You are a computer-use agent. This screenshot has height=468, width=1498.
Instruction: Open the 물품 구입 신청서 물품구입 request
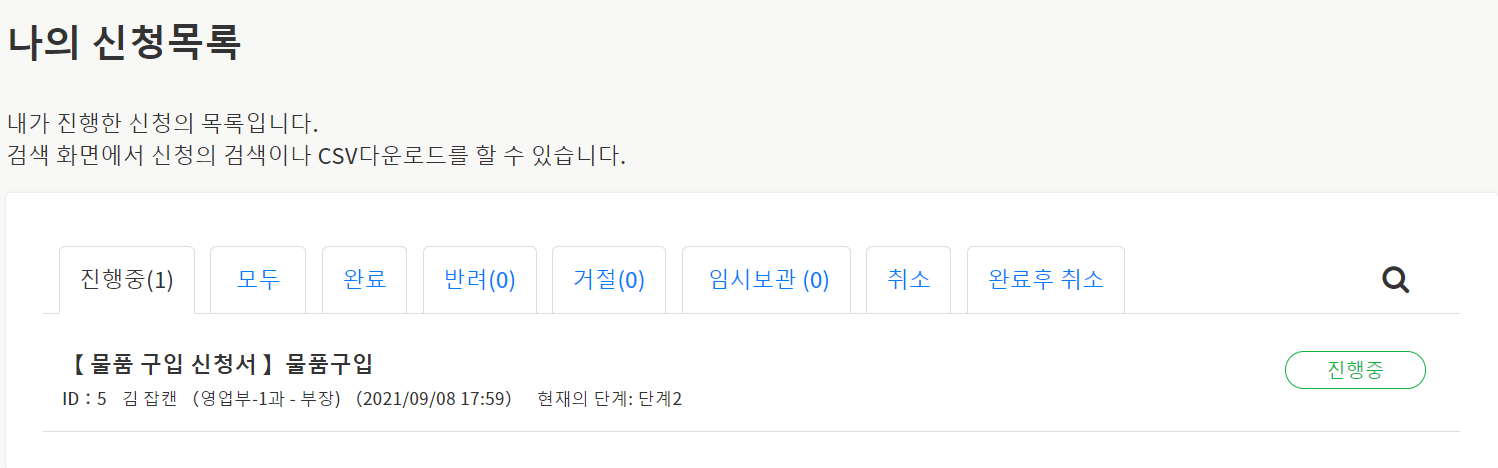click(217, 365)
